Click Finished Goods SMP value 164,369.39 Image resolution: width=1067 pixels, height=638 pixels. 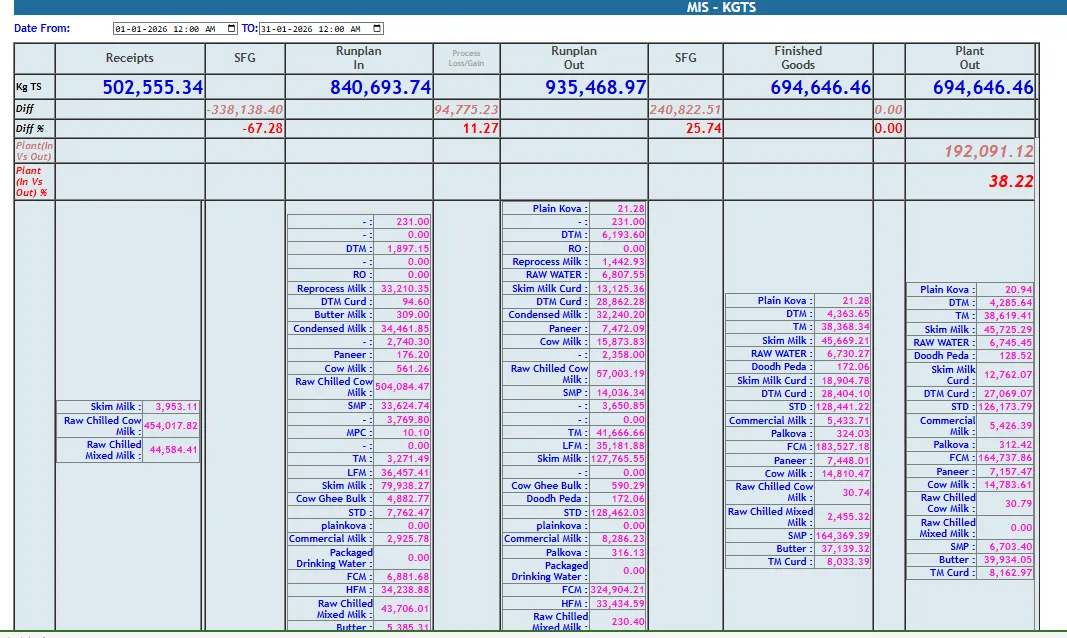tap(842, 535)
